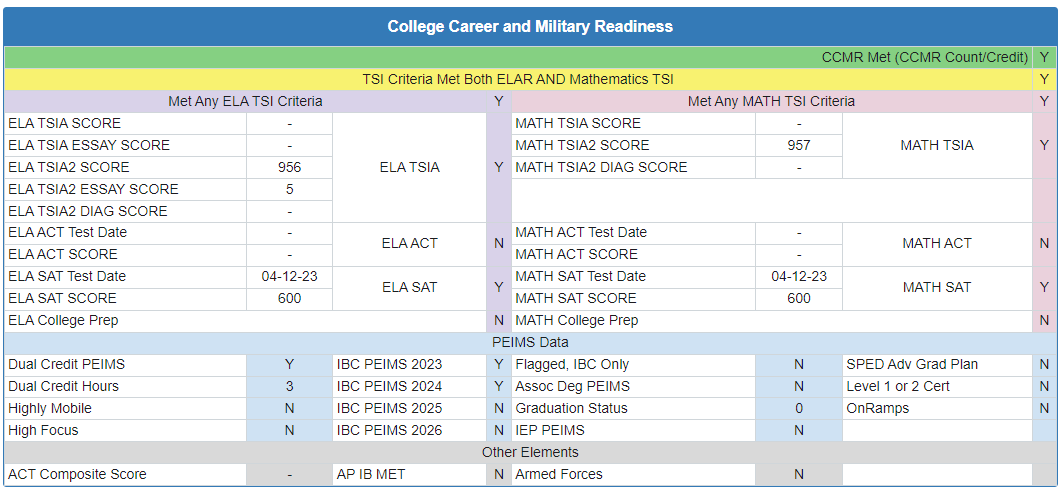Select the Met Any MATH TSI Criteria heading
Screen dimensions: 1061x487
tap(771, 101)
